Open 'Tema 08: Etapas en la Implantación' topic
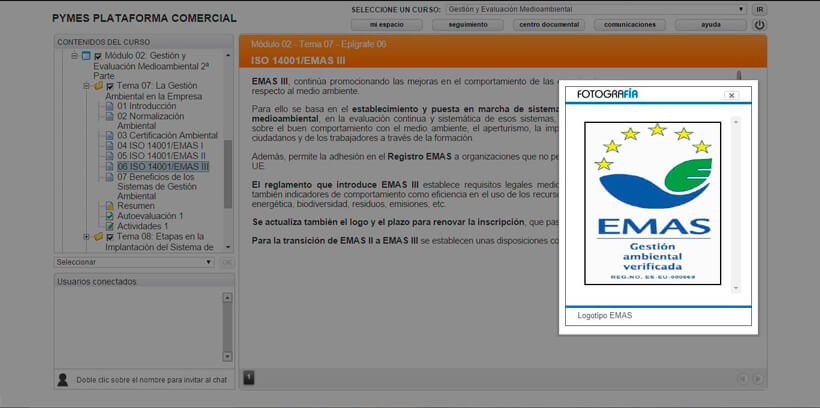The image size is (820, 408). [162, 242]
